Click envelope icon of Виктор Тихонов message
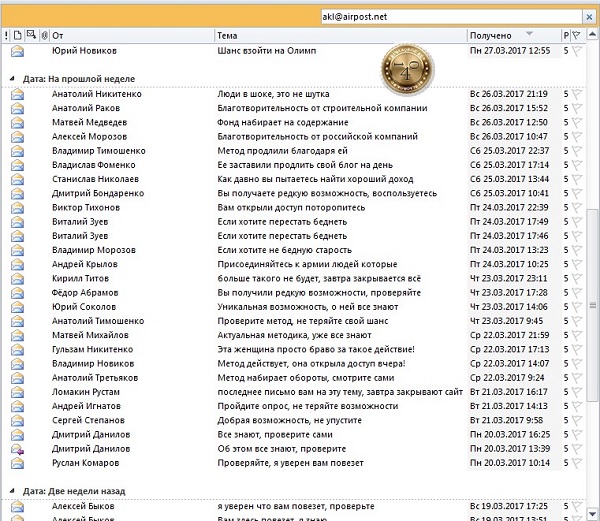Image resolution: width=600 pixels, height=521 pixels. [x=17, y=208]
